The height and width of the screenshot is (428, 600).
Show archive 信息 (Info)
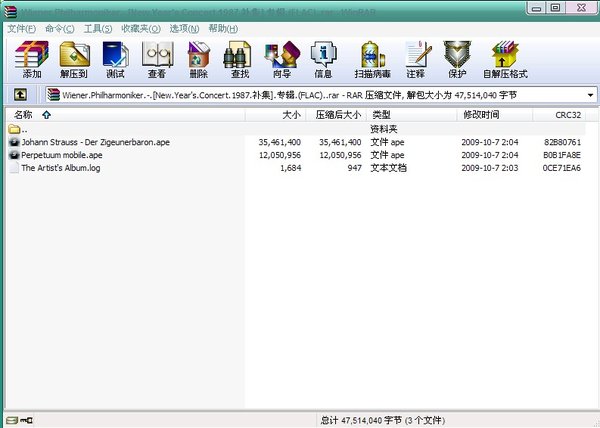pyautogui.click(x=323, y=59)
